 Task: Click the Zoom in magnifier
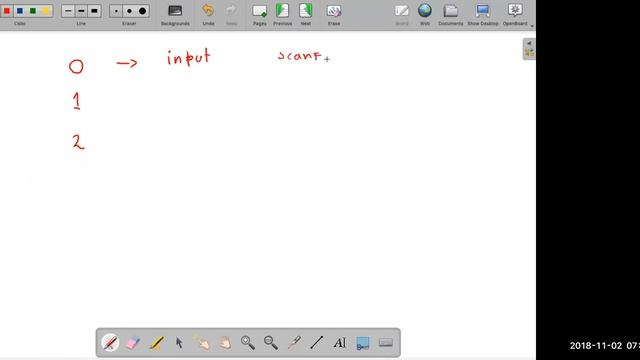click(248, 342)
